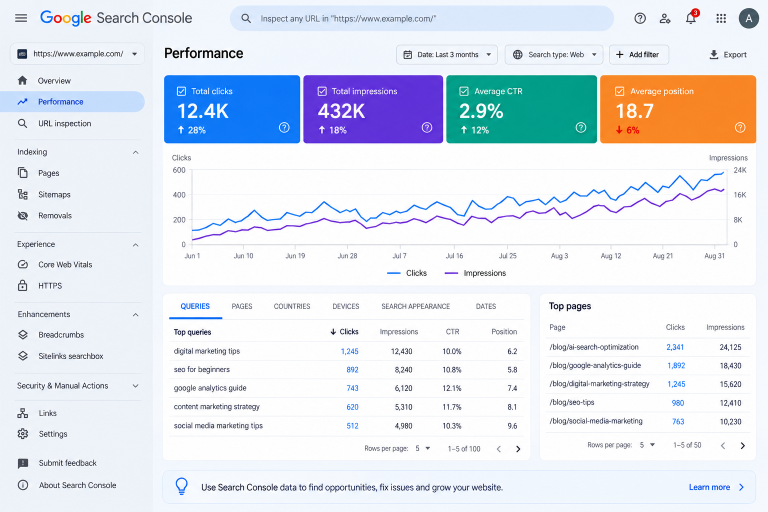Open the property selector https://www.example.com/
The image size is (768, 512).
click(77, 54)
